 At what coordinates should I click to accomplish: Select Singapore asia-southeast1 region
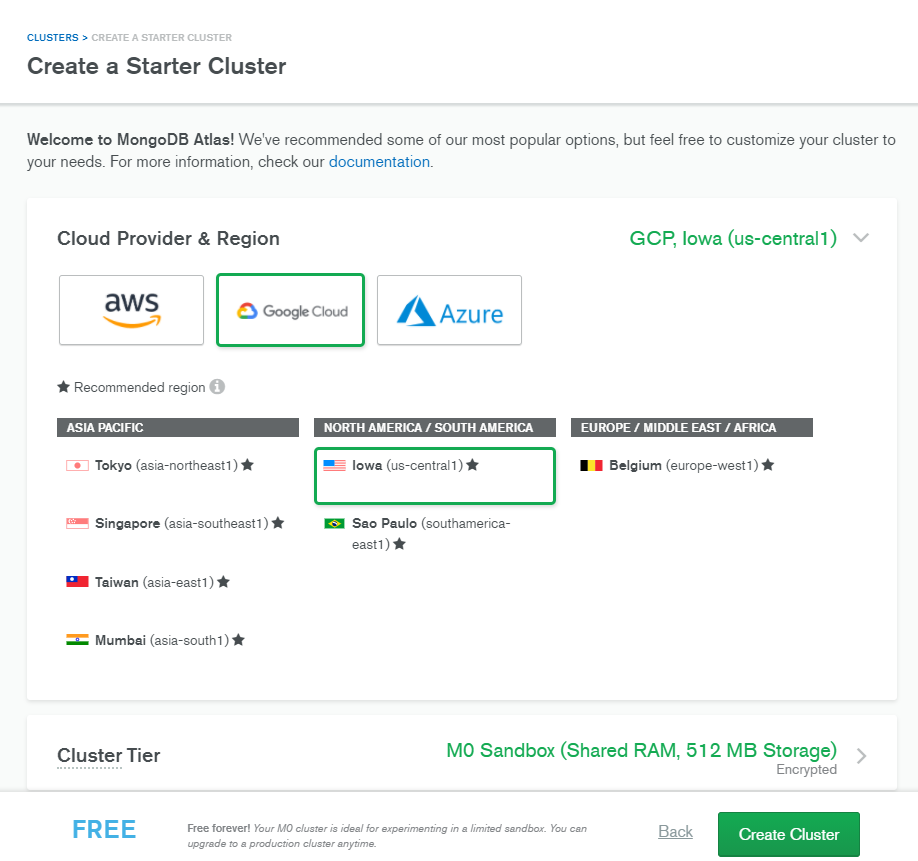(x=176, y=523)
